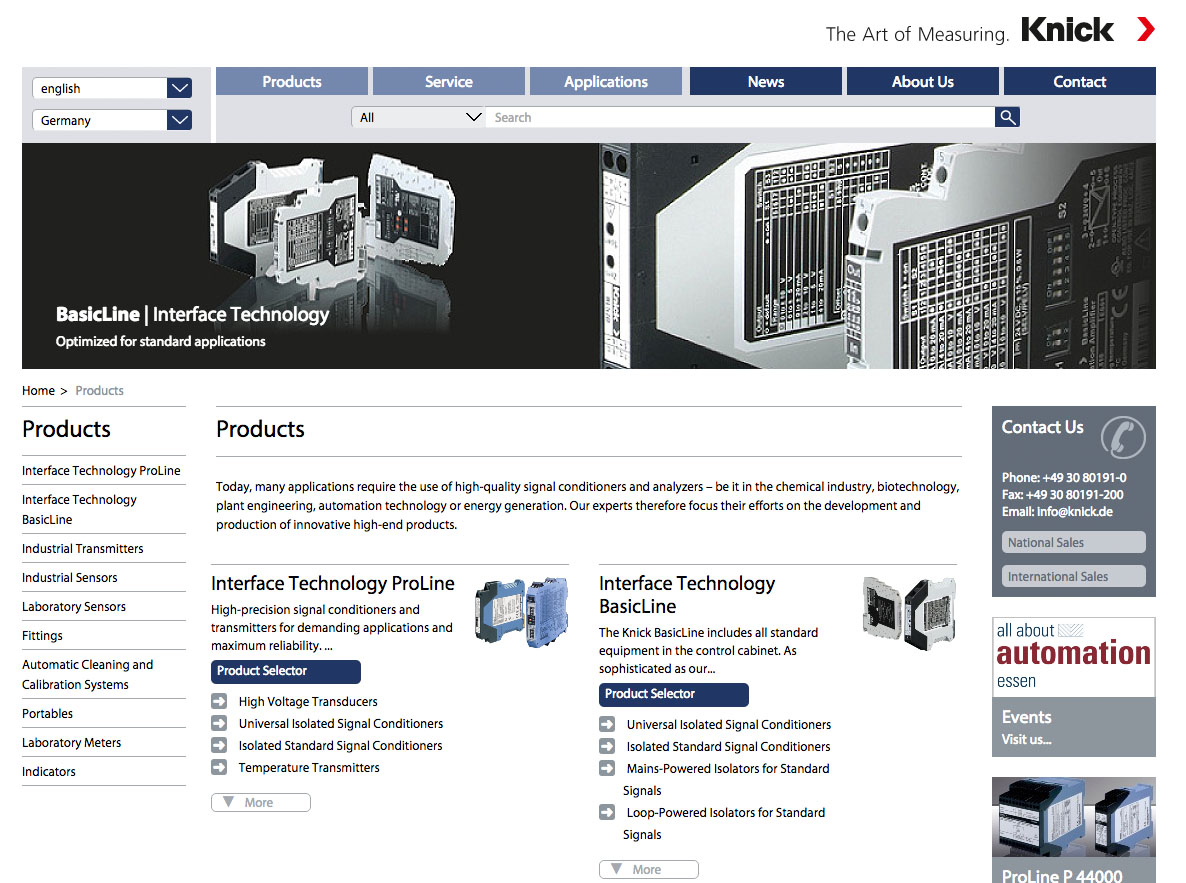1186x883 pixels.
Task: Open the Contact navigation tab
Action: coord(1079,82)
